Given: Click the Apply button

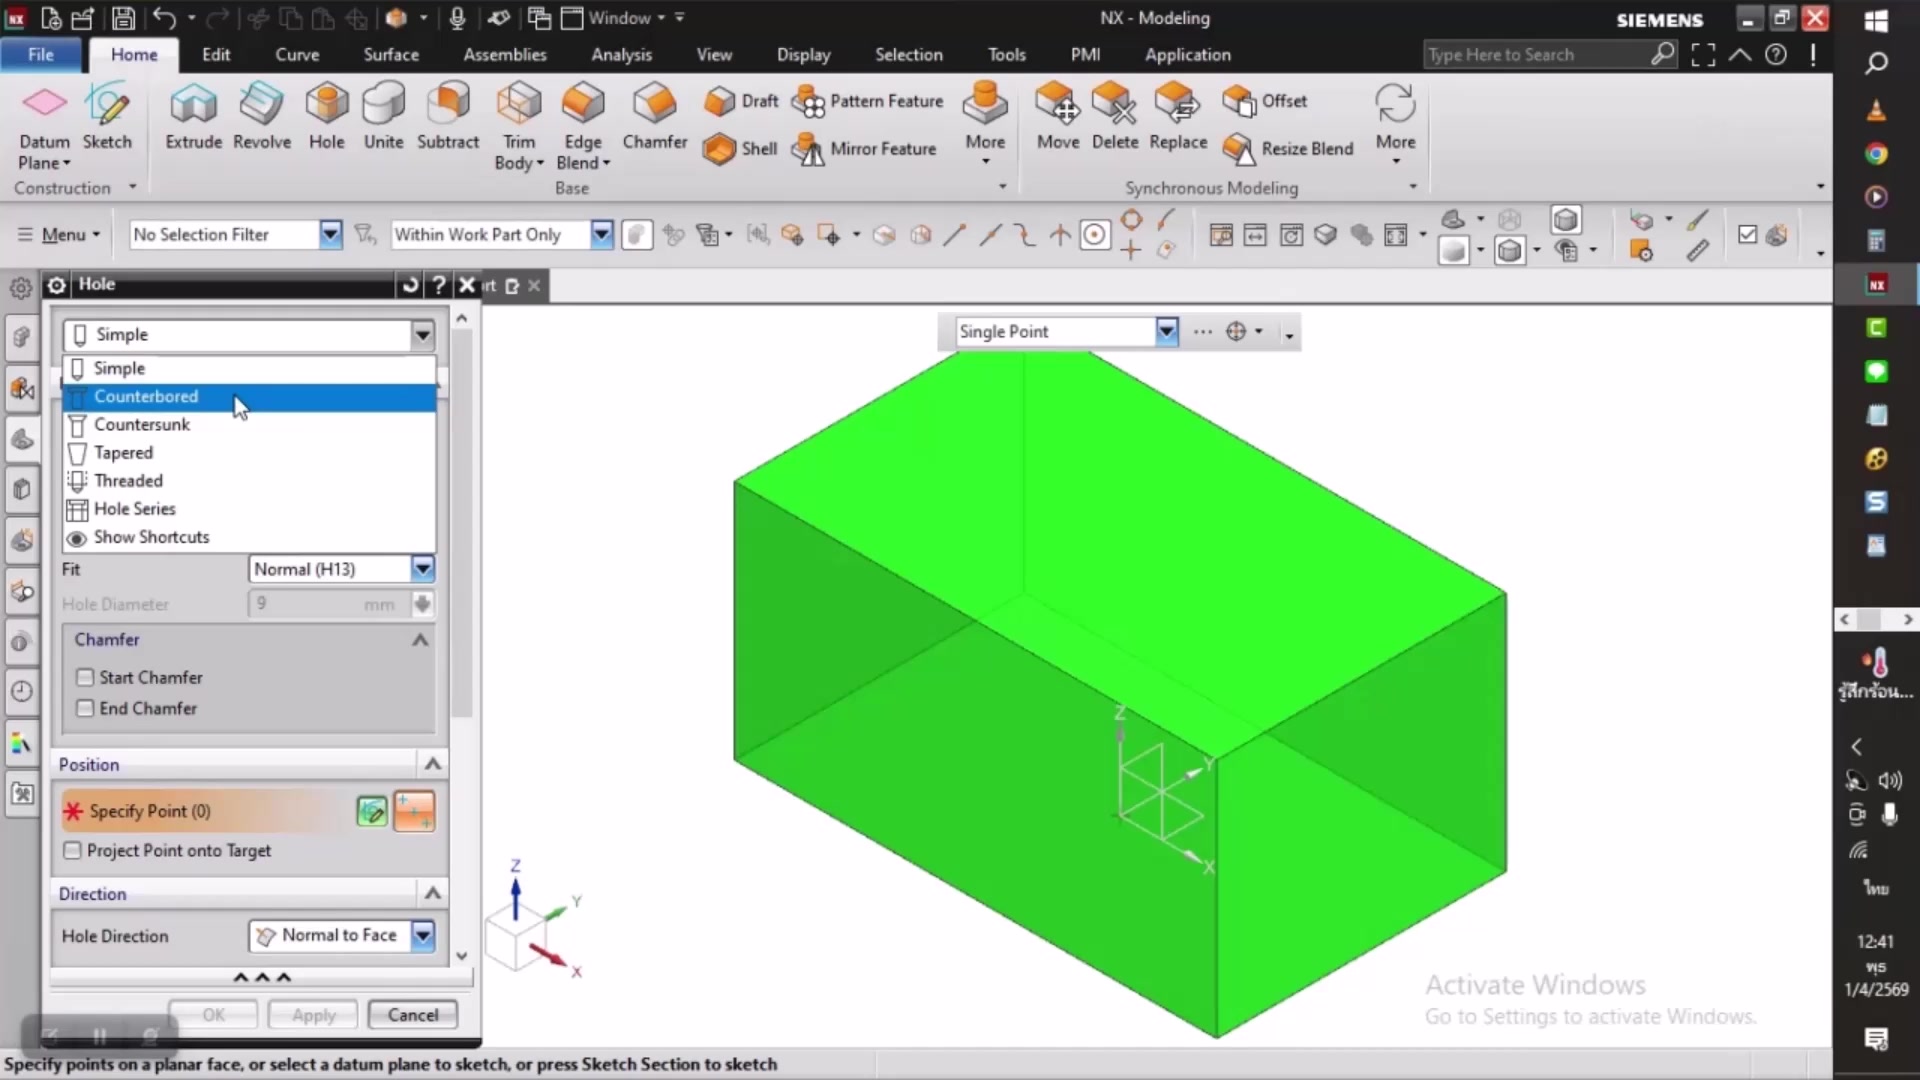Looking at the screenshot, I should (x=313, y=1015).
